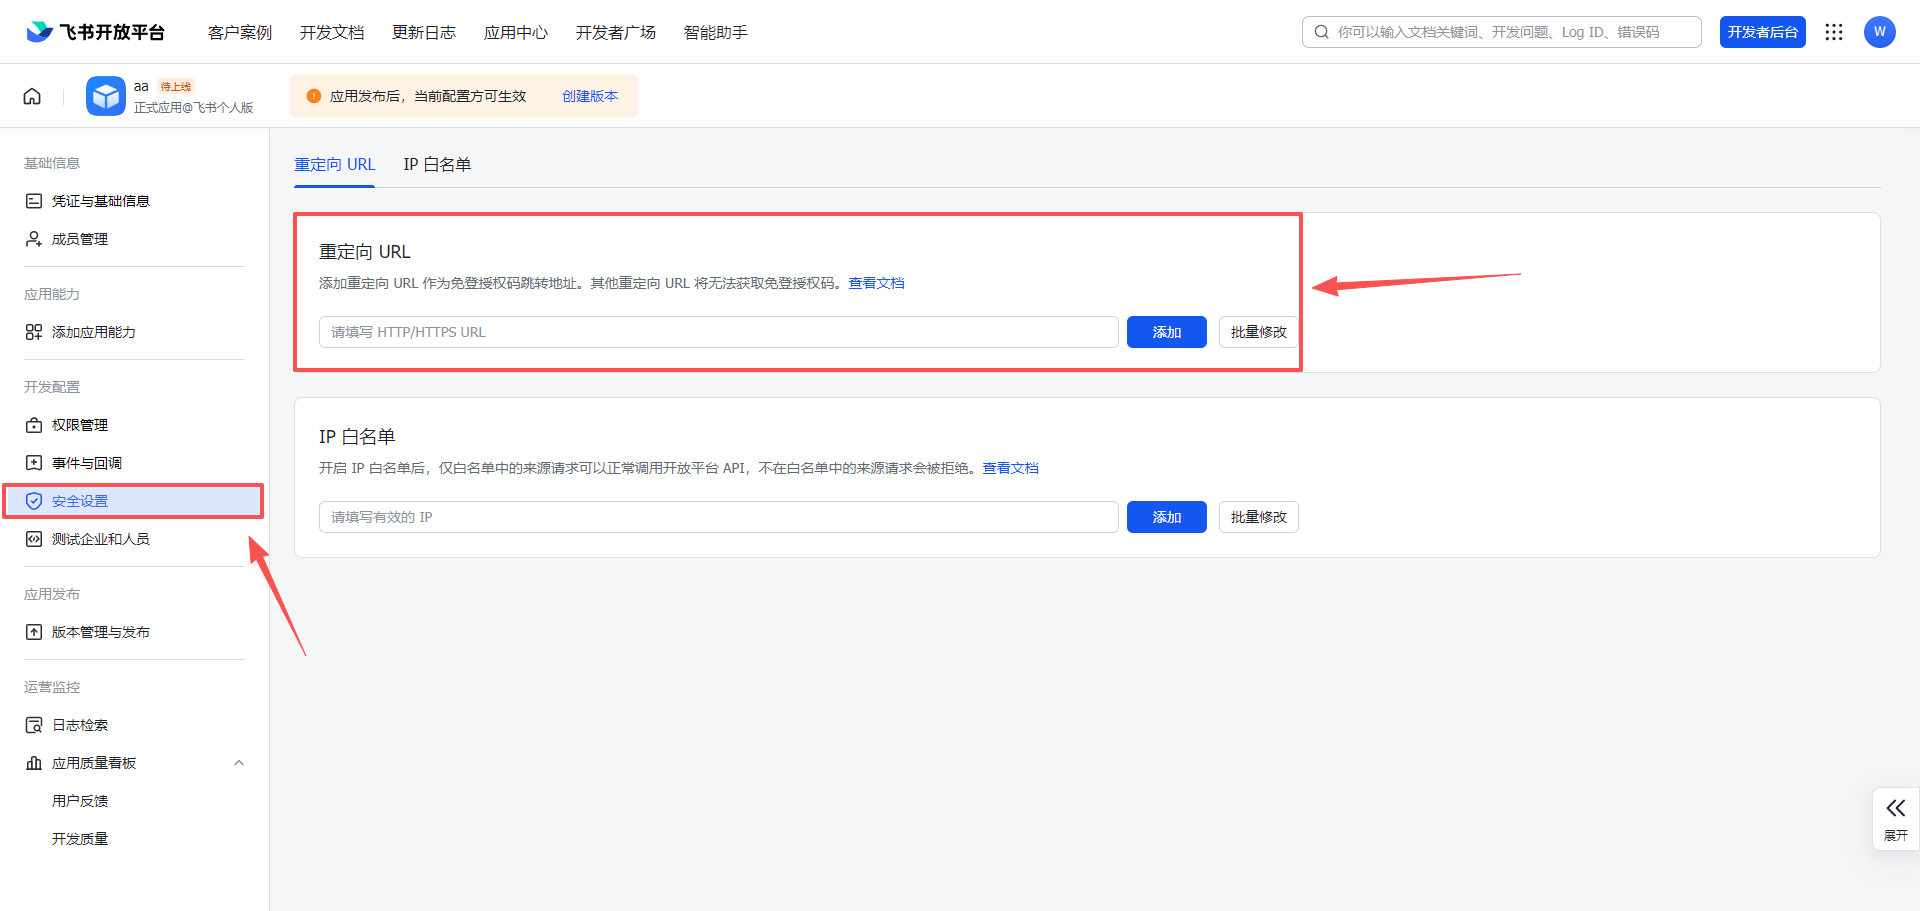Open 开发者后台 button in header
The image size is (1920, 911).
[x=1762, y=32]
